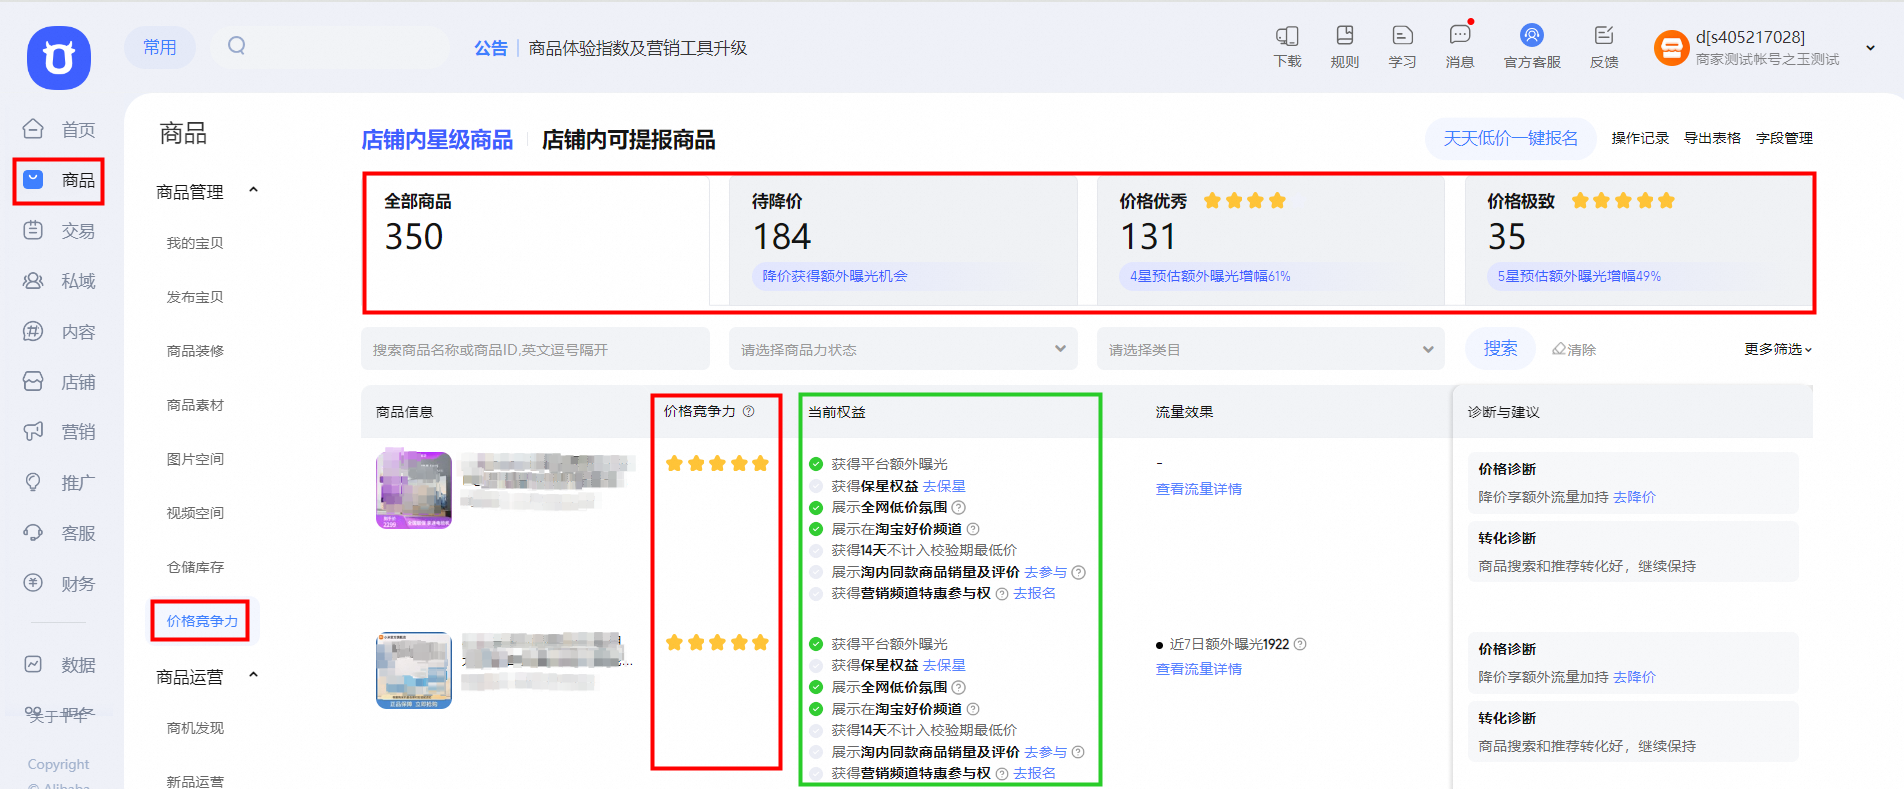Open 我的宝贝 menu item
This screenshot has height=789, width=1904.
pyautogui.click(x=195, y=243)
